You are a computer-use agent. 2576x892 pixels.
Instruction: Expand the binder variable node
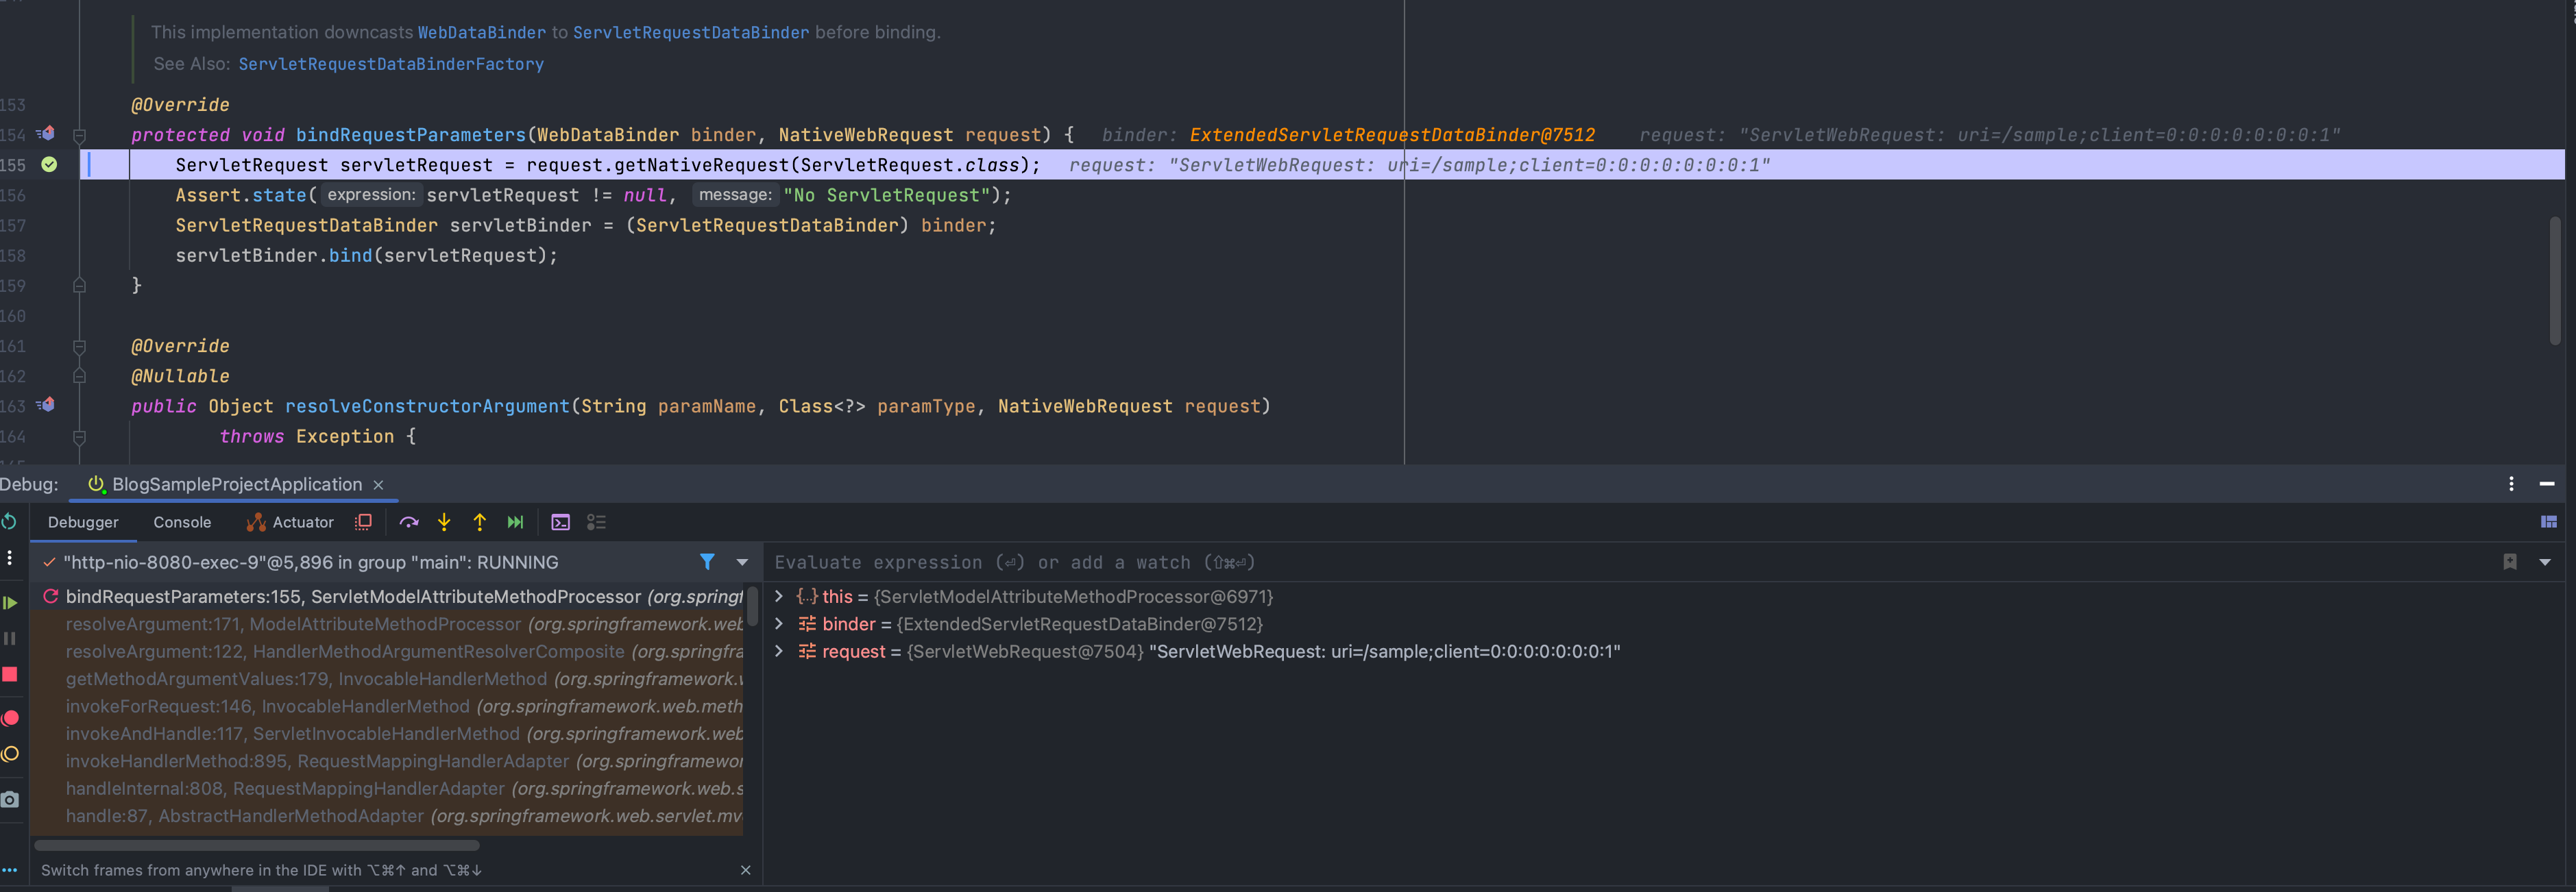(x=779, y=624)
